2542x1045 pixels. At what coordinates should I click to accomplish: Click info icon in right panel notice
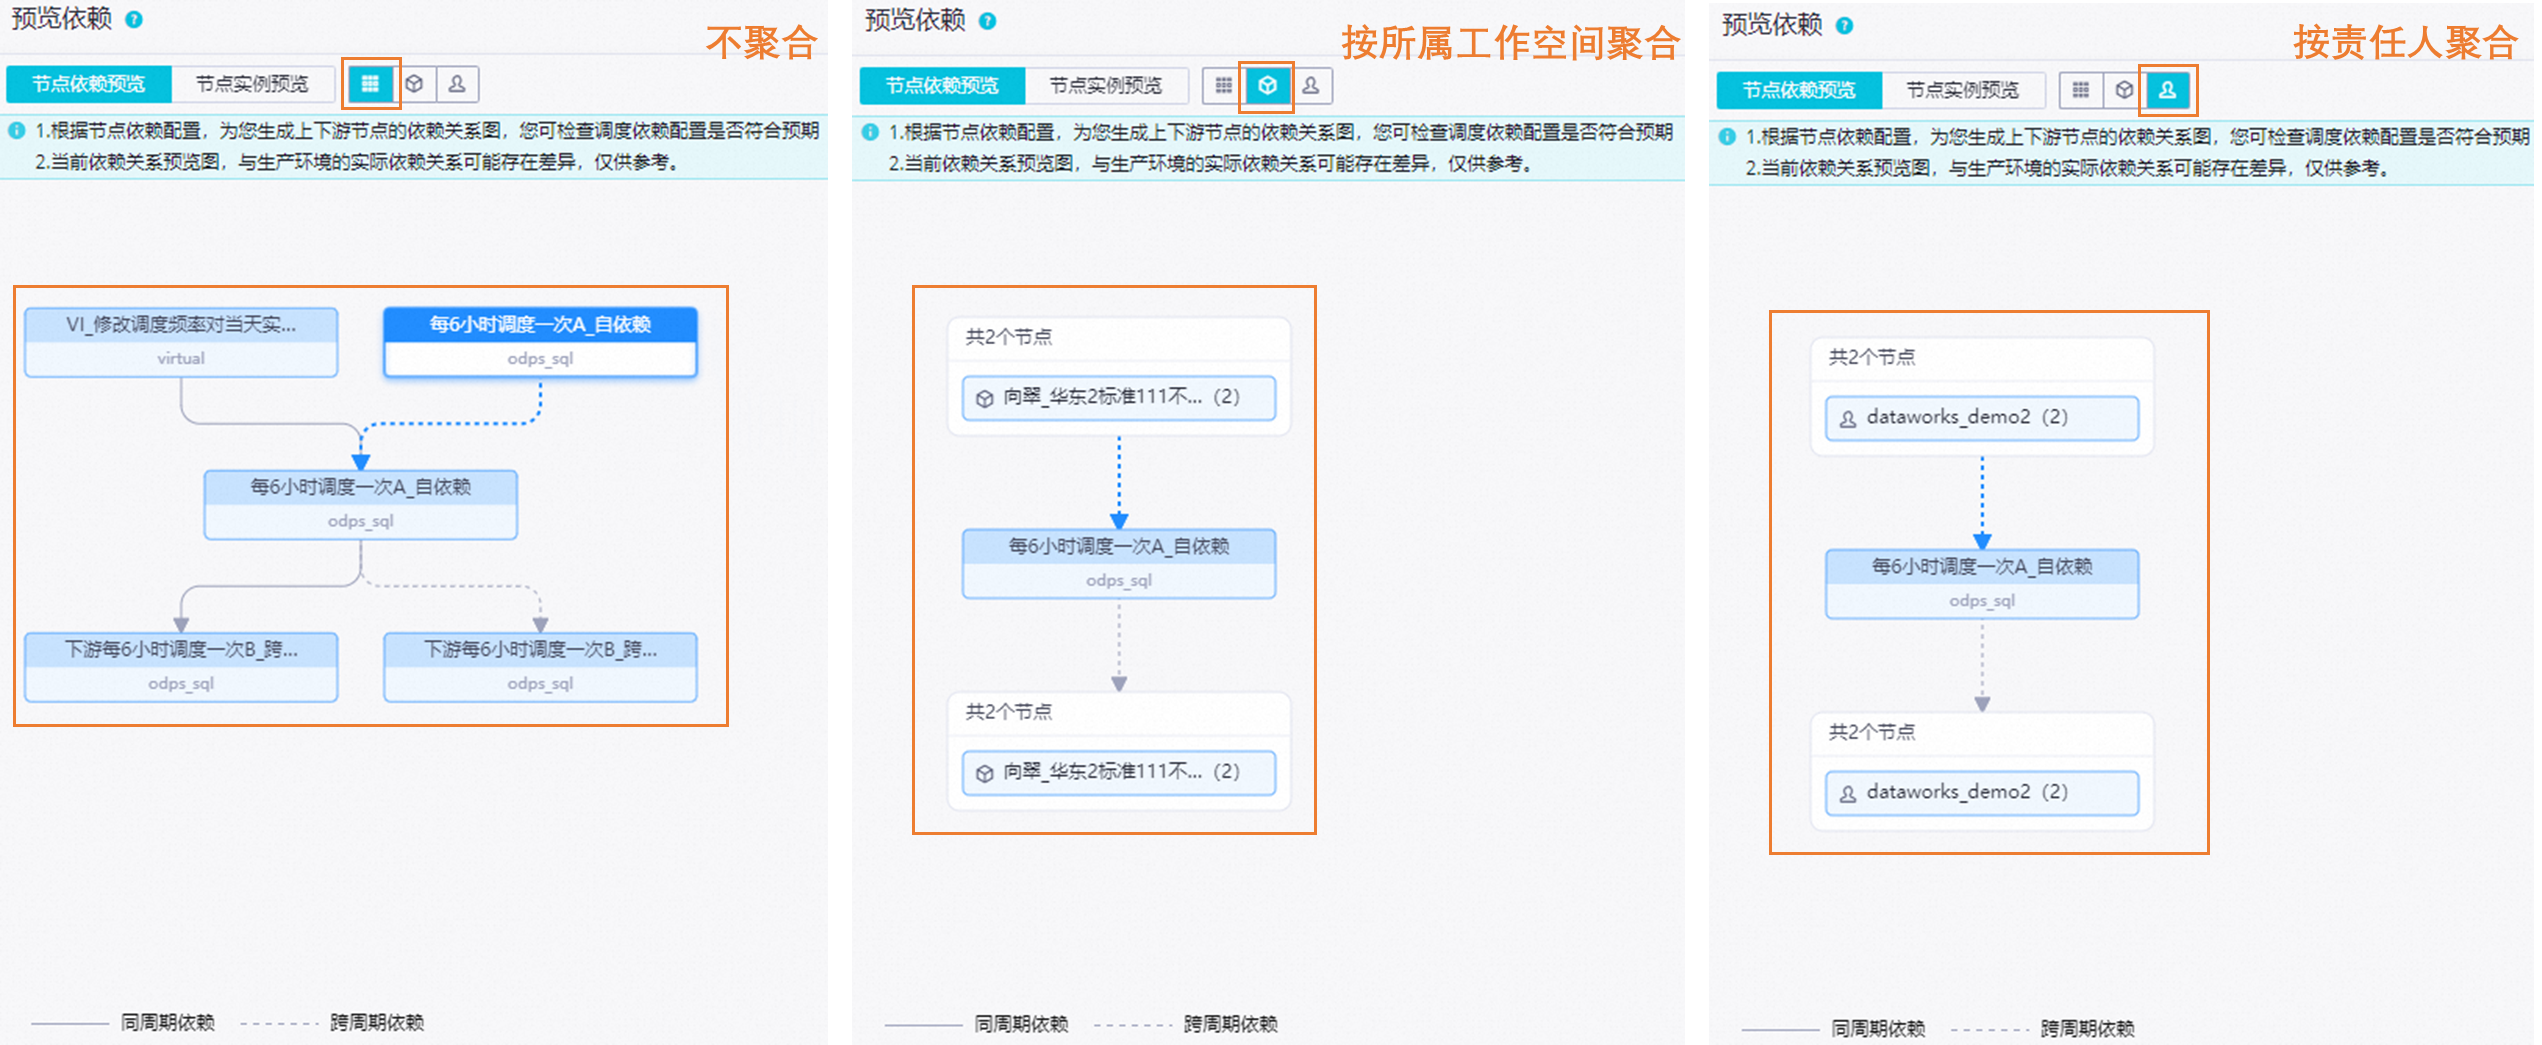click(1727, 136)
